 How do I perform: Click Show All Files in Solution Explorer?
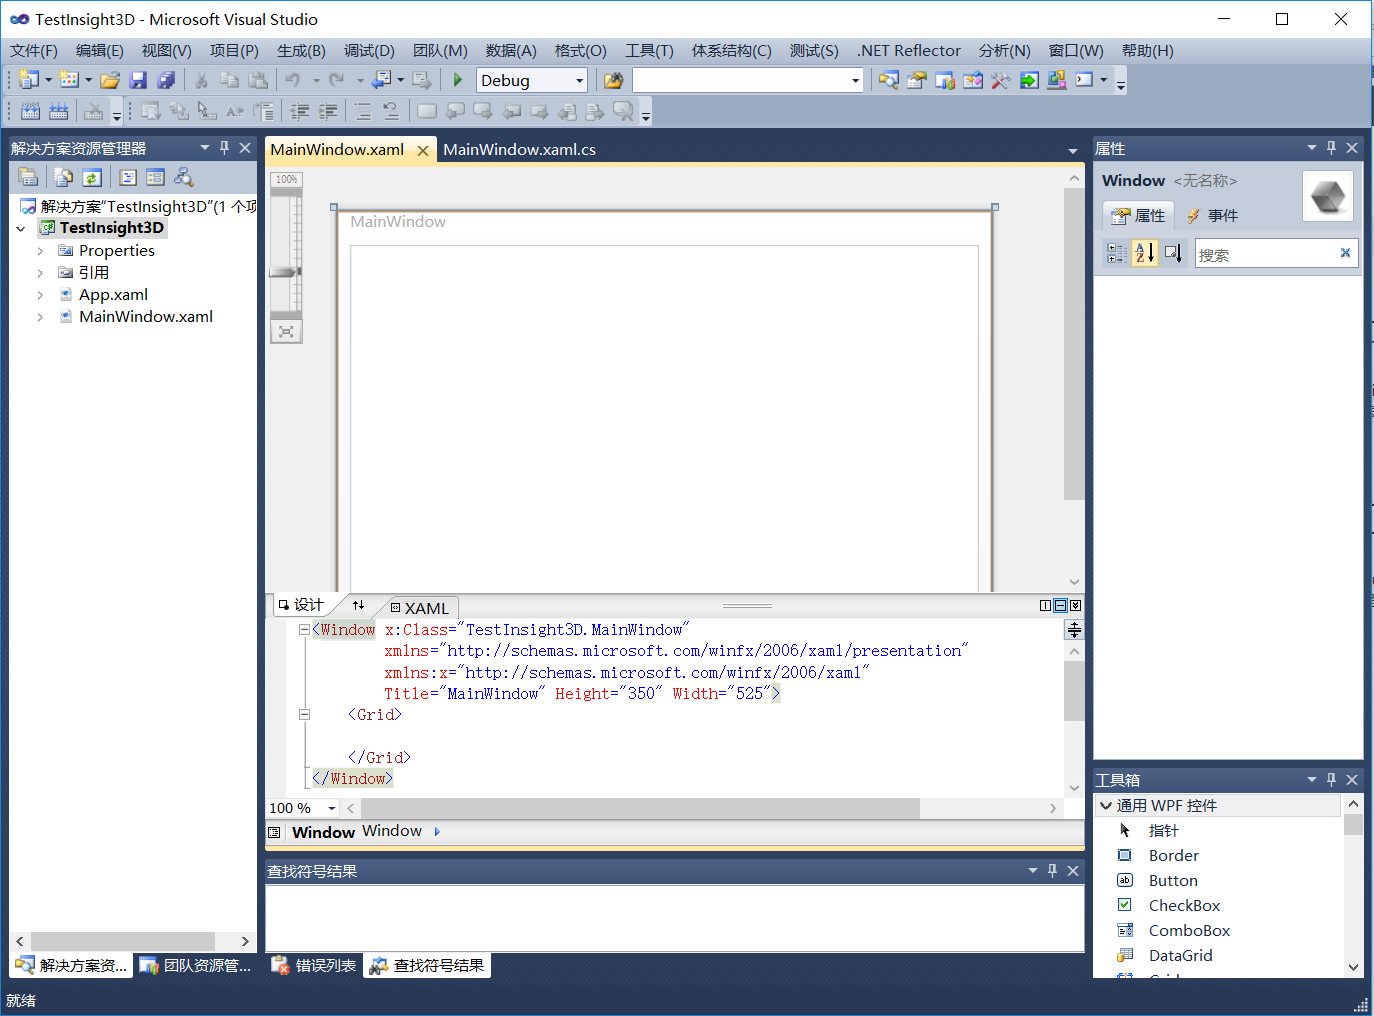[64, 177]
